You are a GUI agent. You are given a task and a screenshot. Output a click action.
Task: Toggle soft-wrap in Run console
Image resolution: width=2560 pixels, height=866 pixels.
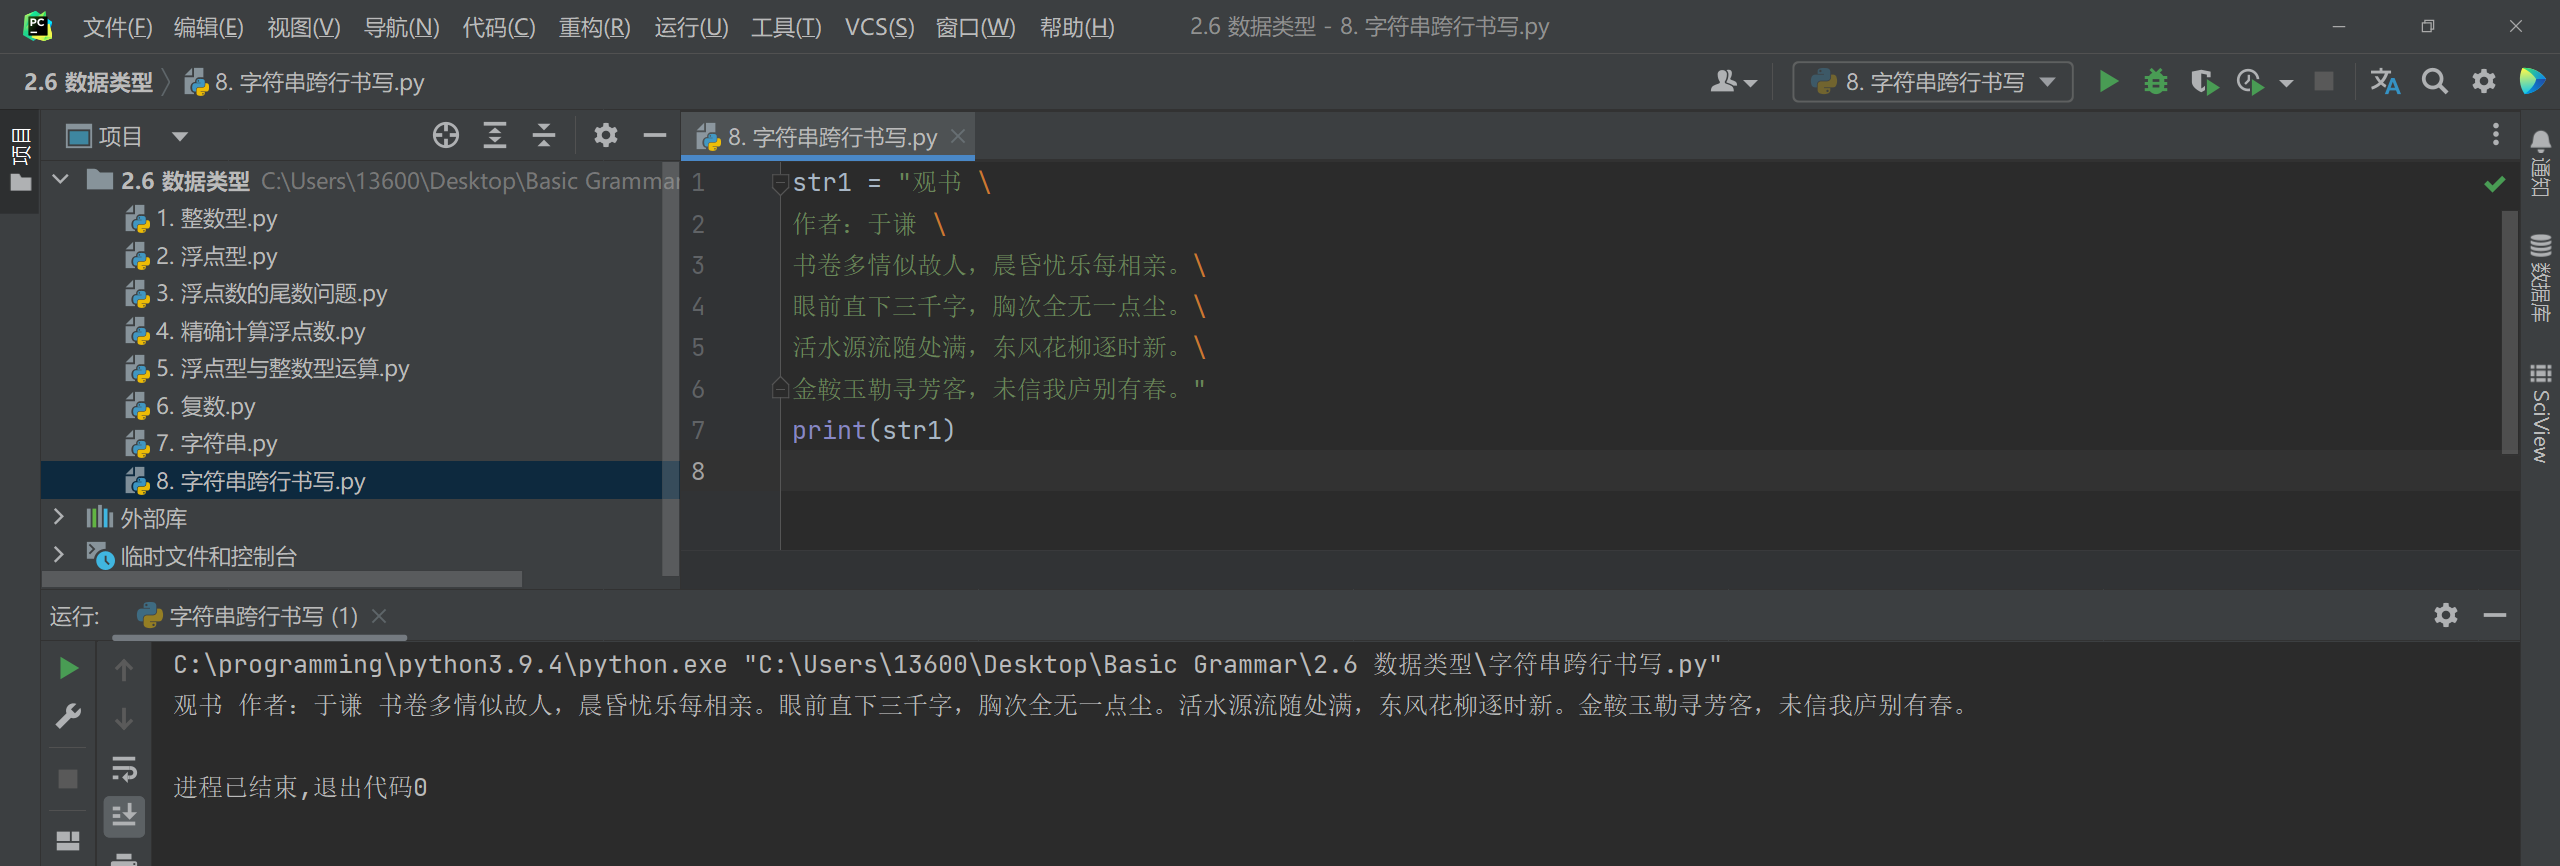(x=124, y=768)
